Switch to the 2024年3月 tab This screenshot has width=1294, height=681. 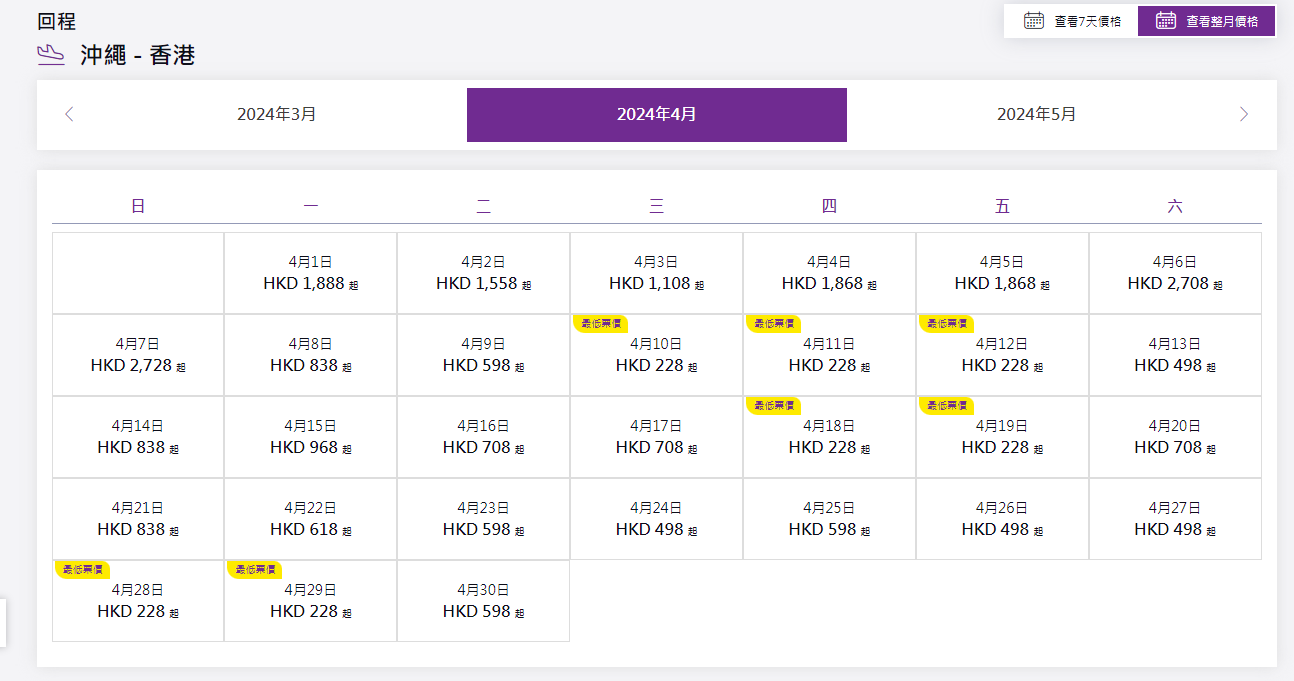[277, 114]
